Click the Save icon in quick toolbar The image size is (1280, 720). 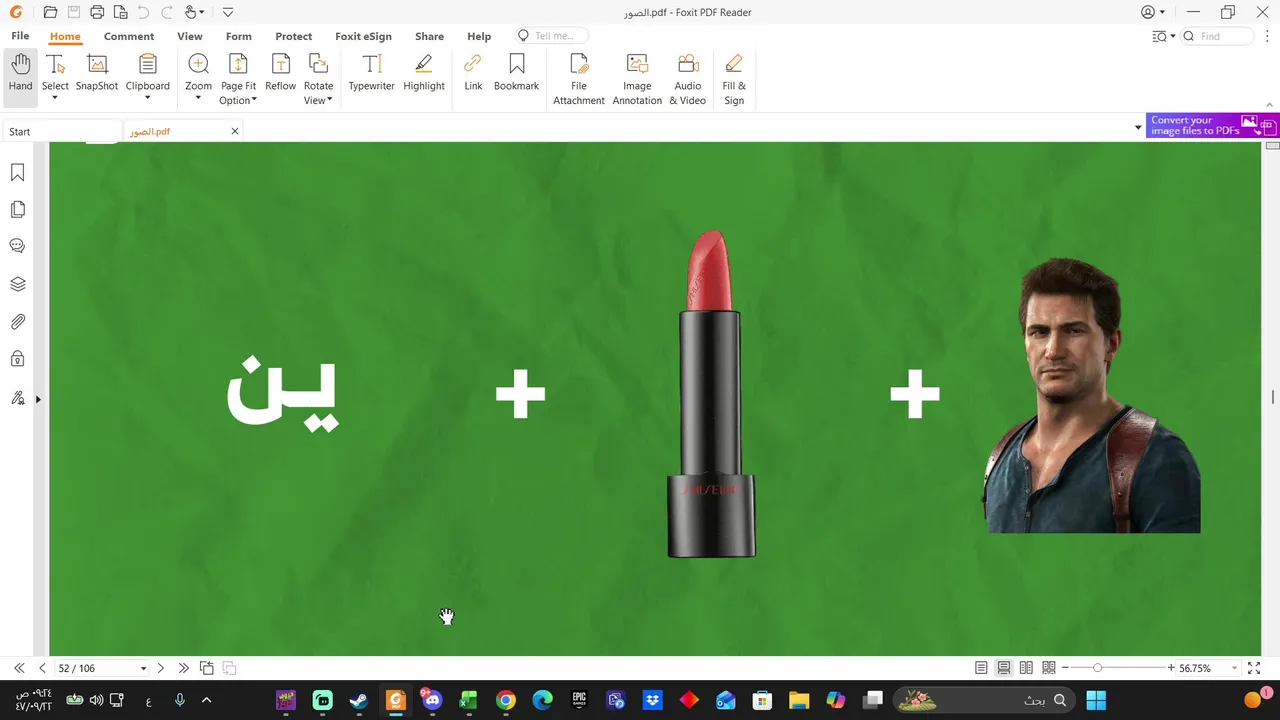[74, 12]
